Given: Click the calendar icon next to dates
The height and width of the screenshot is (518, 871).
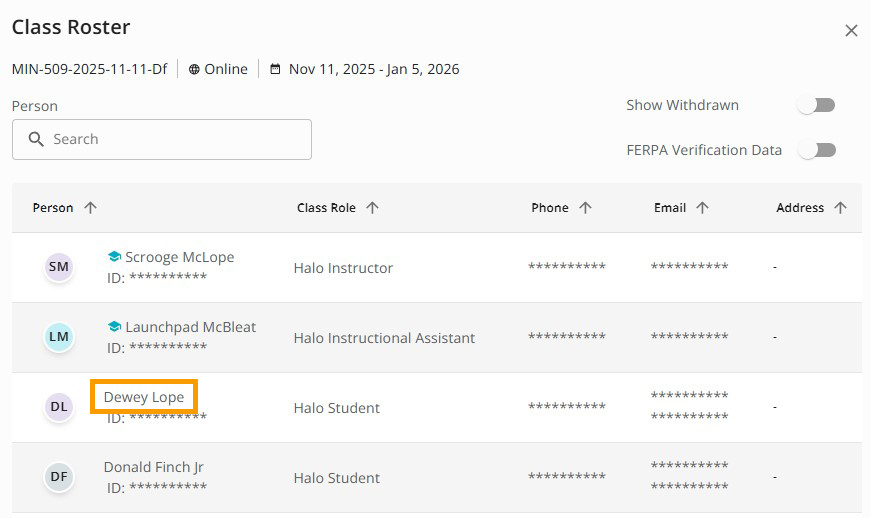Looking at the screenshot, I should tap(275, 70).
